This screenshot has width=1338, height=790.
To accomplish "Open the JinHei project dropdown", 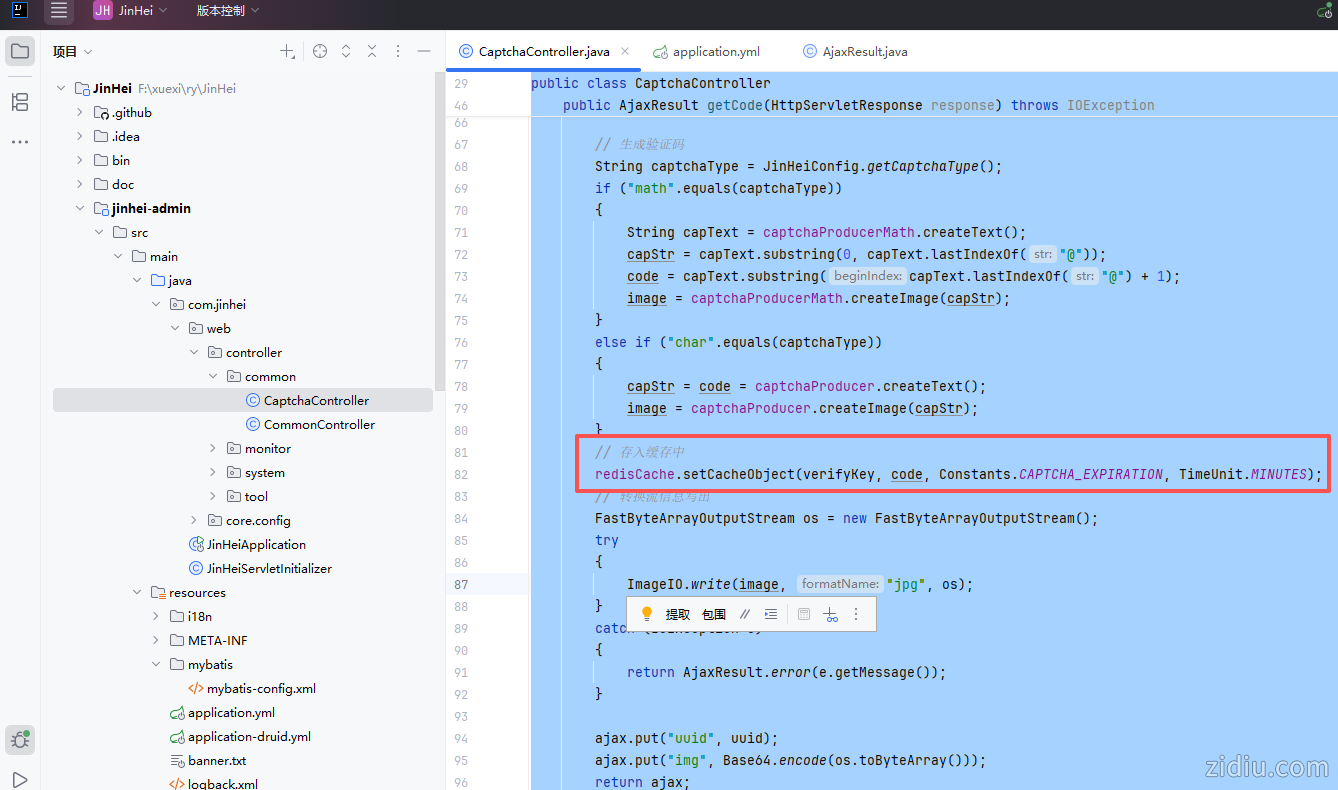I will tap(131, 11).
